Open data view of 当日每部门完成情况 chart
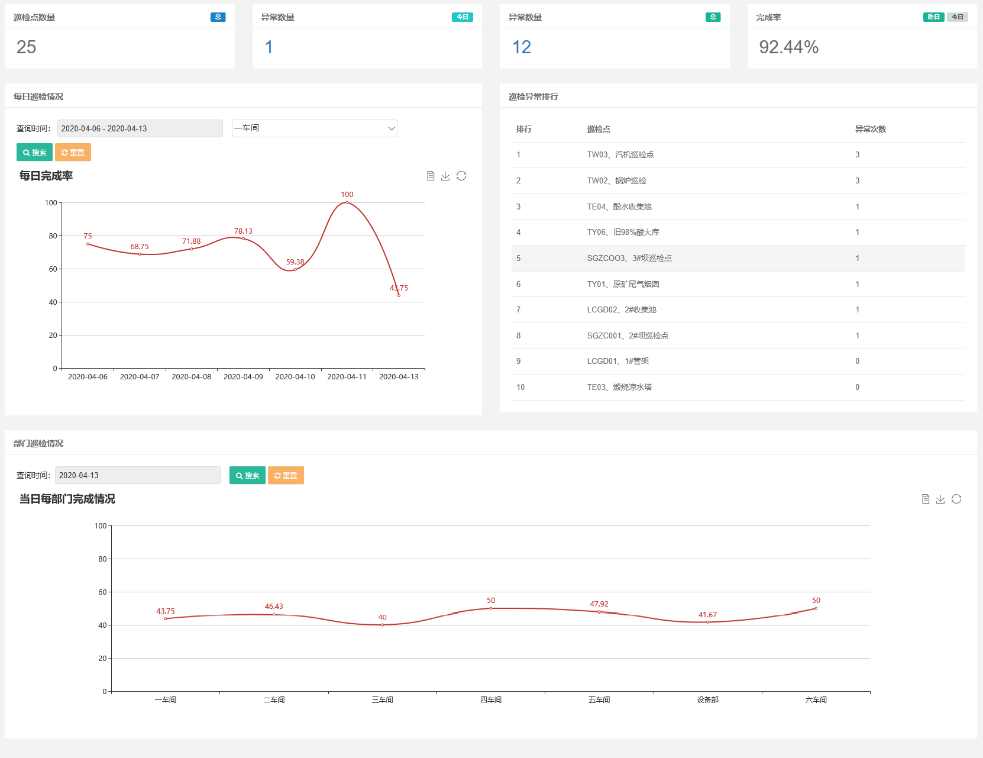The height and width of the screenshot is (758, 983). (x=926, y=499)
